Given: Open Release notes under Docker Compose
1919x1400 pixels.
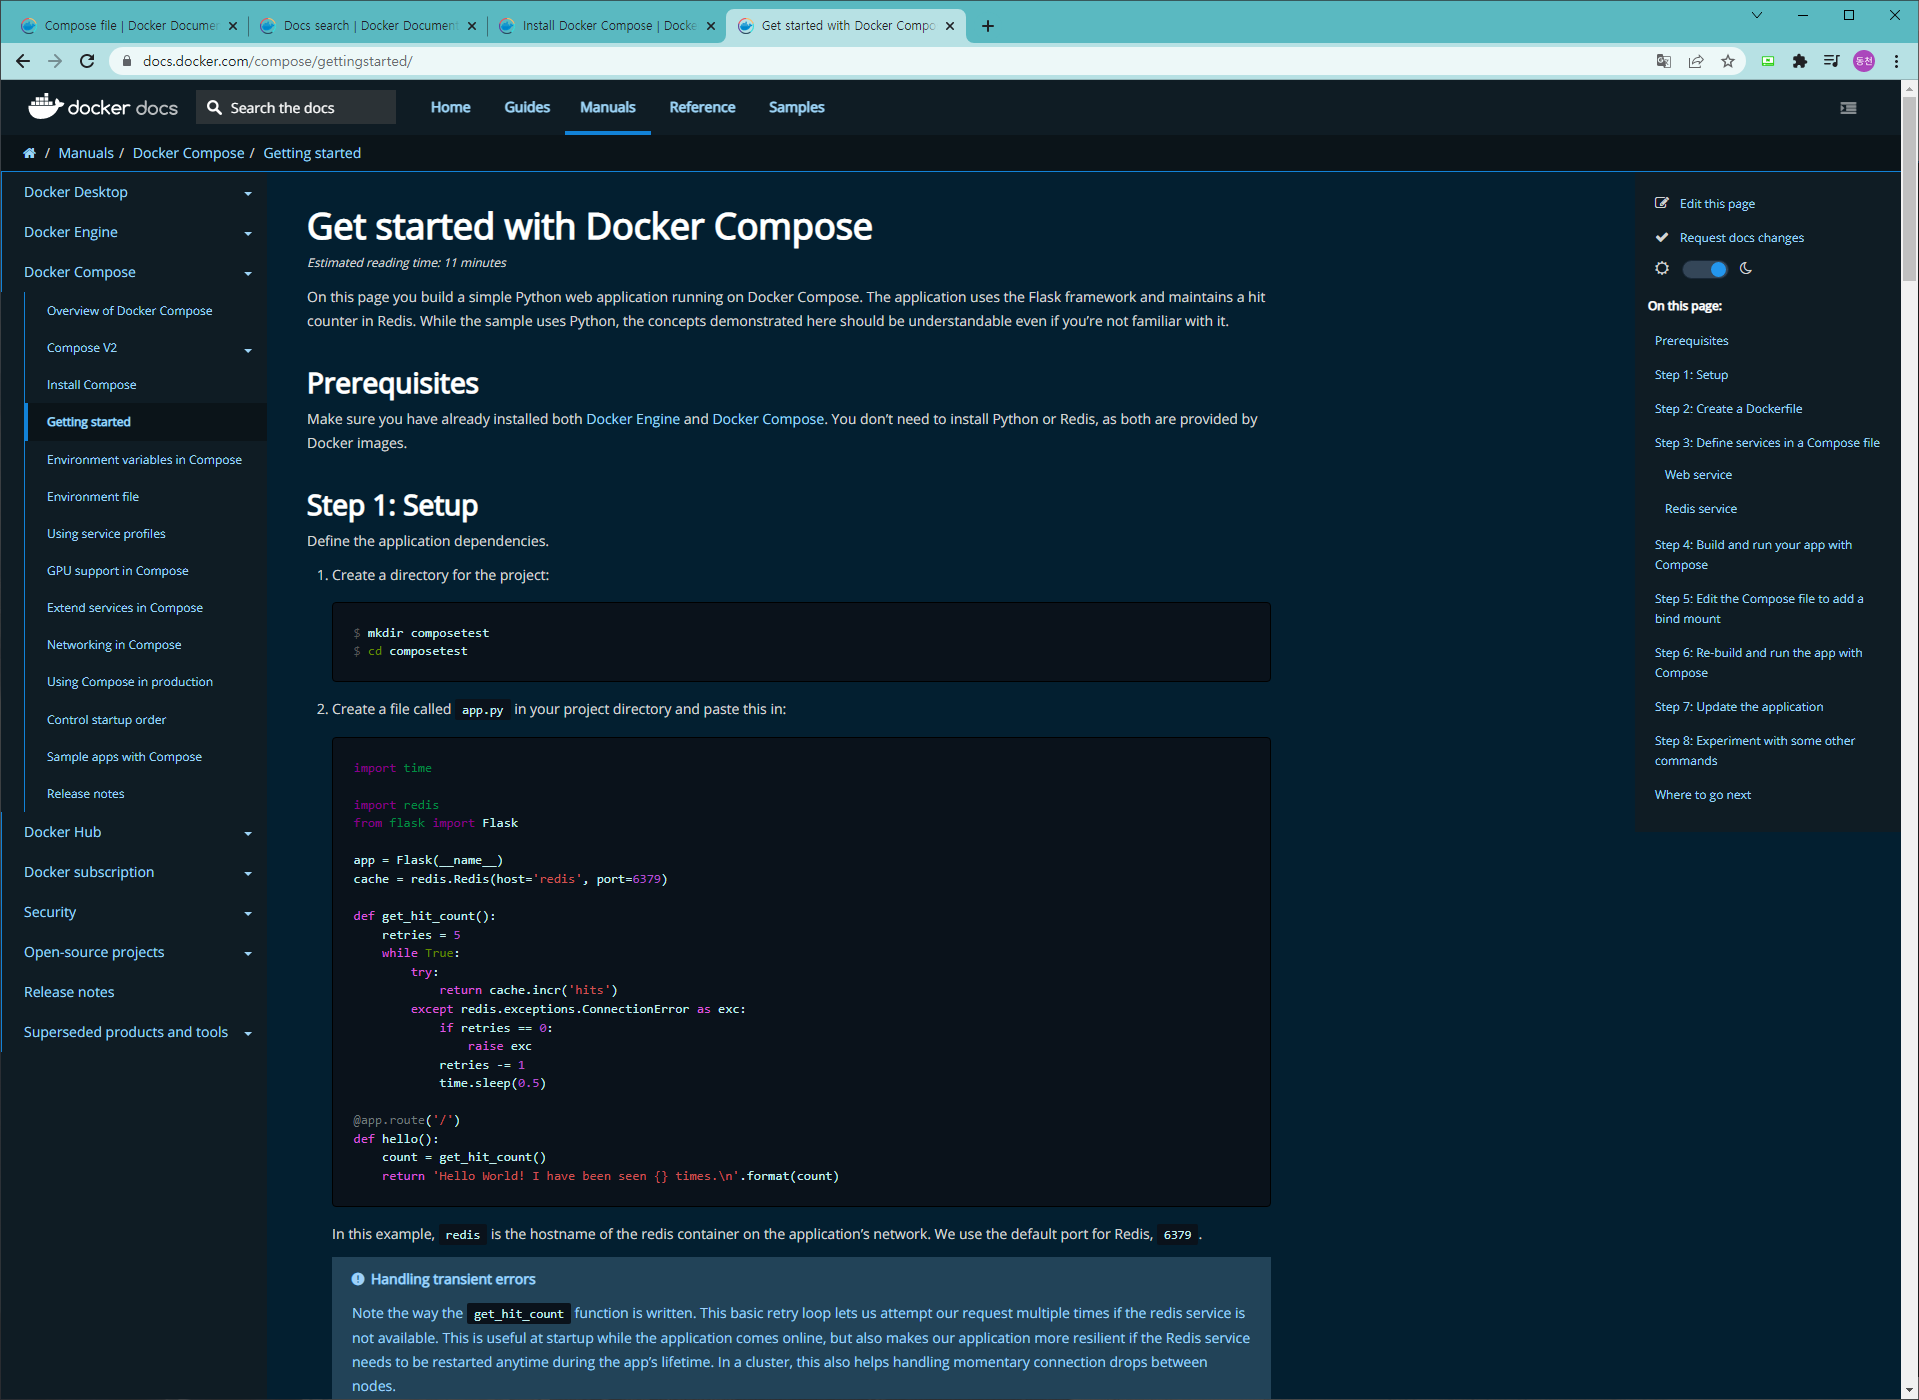Looking at the screenshot, I should (x=86, y=794).
